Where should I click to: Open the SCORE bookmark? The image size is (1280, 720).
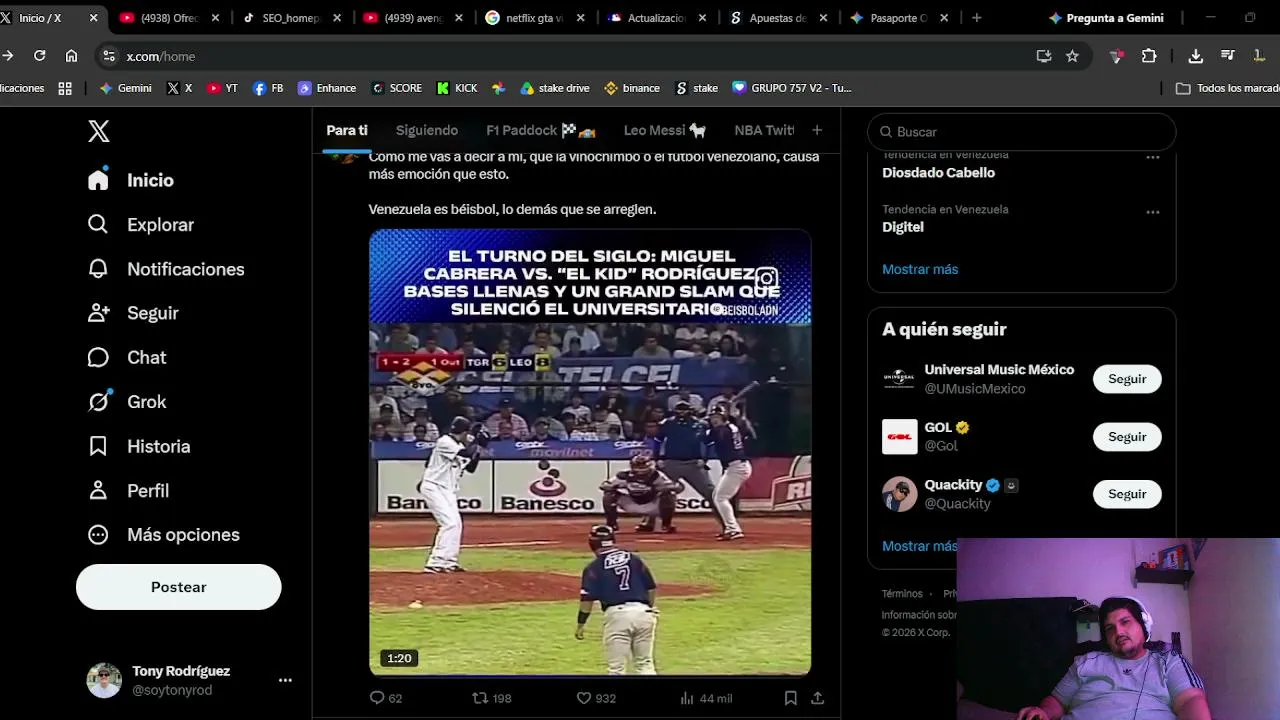(397, 88)
